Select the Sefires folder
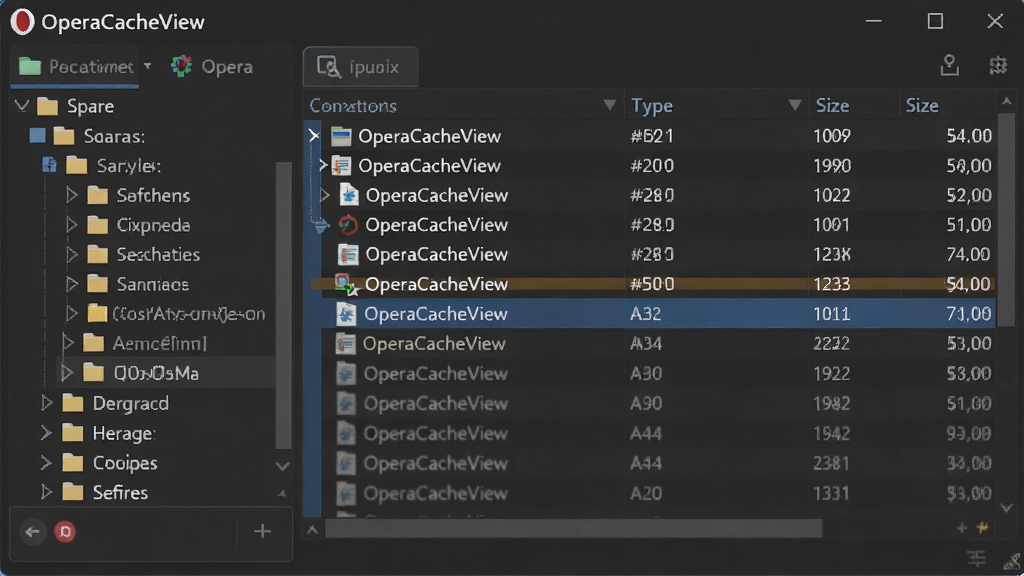The width and height of the screenshot is (1024, 576). [x=120, y=492]
